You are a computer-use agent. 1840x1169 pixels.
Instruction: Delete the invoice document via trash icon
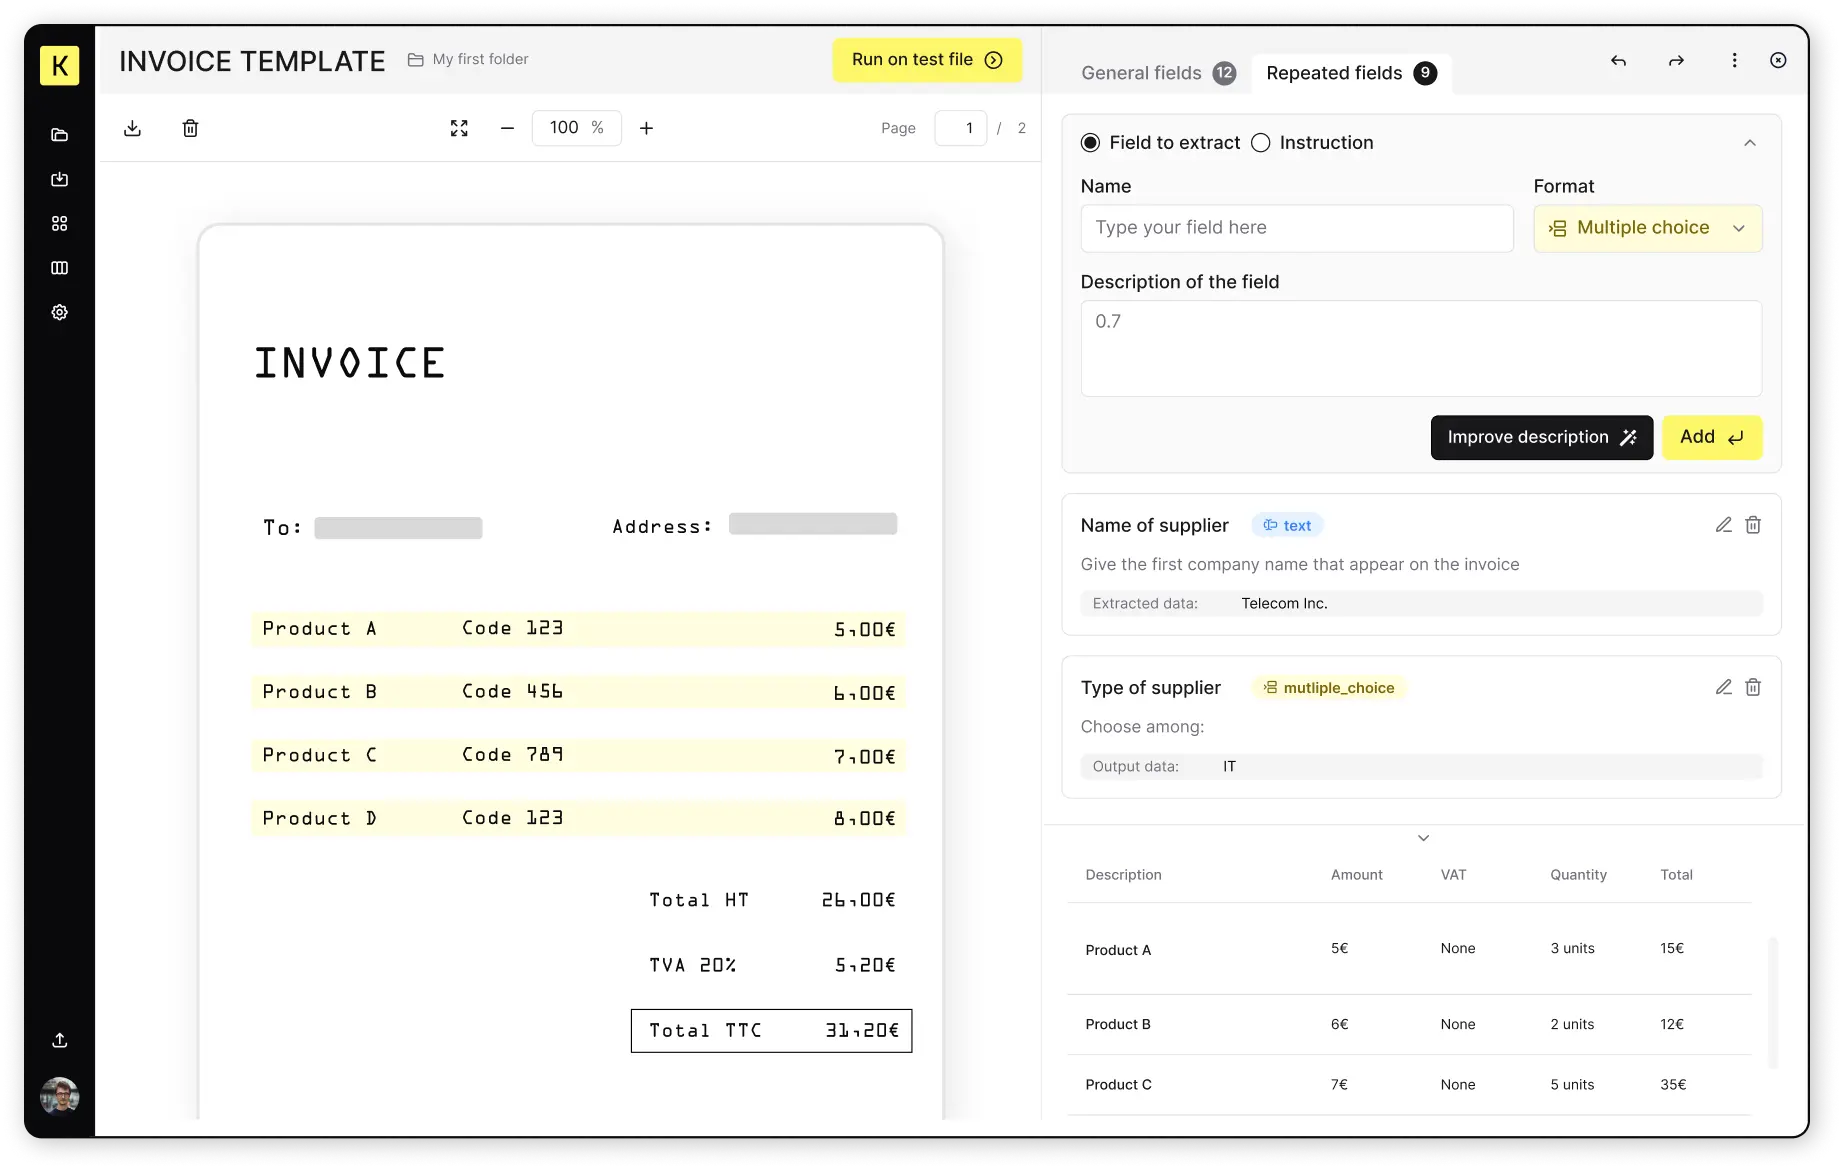coord(191,128)
